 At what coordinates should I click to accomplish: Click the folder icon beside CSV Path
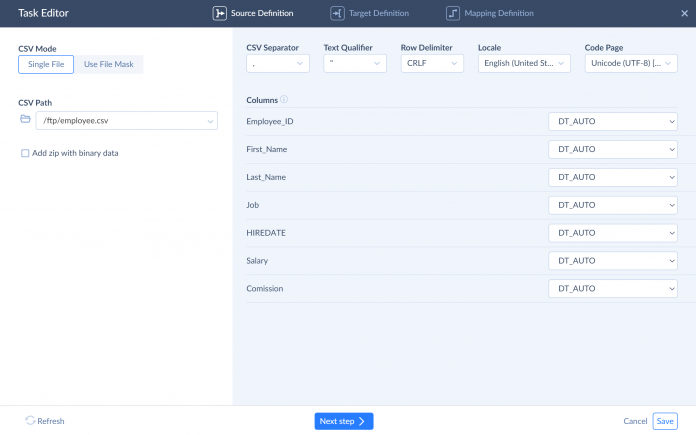[x=25, y=121]
